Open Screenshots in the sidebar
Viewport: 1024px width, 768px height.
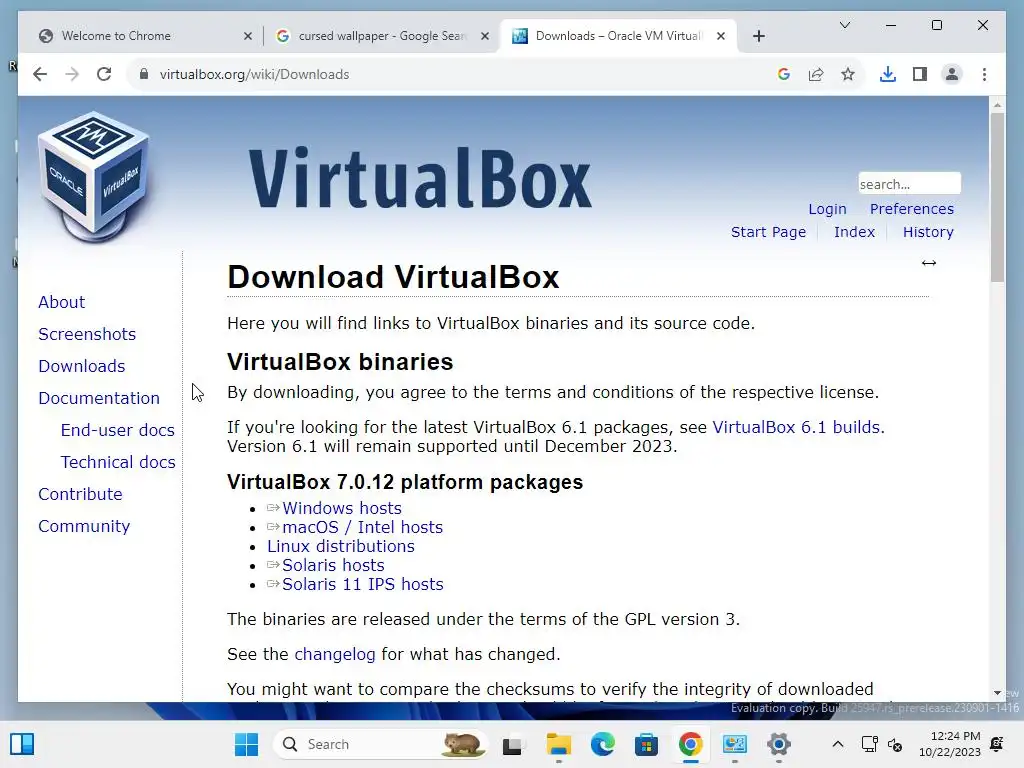tap(87, 334)
